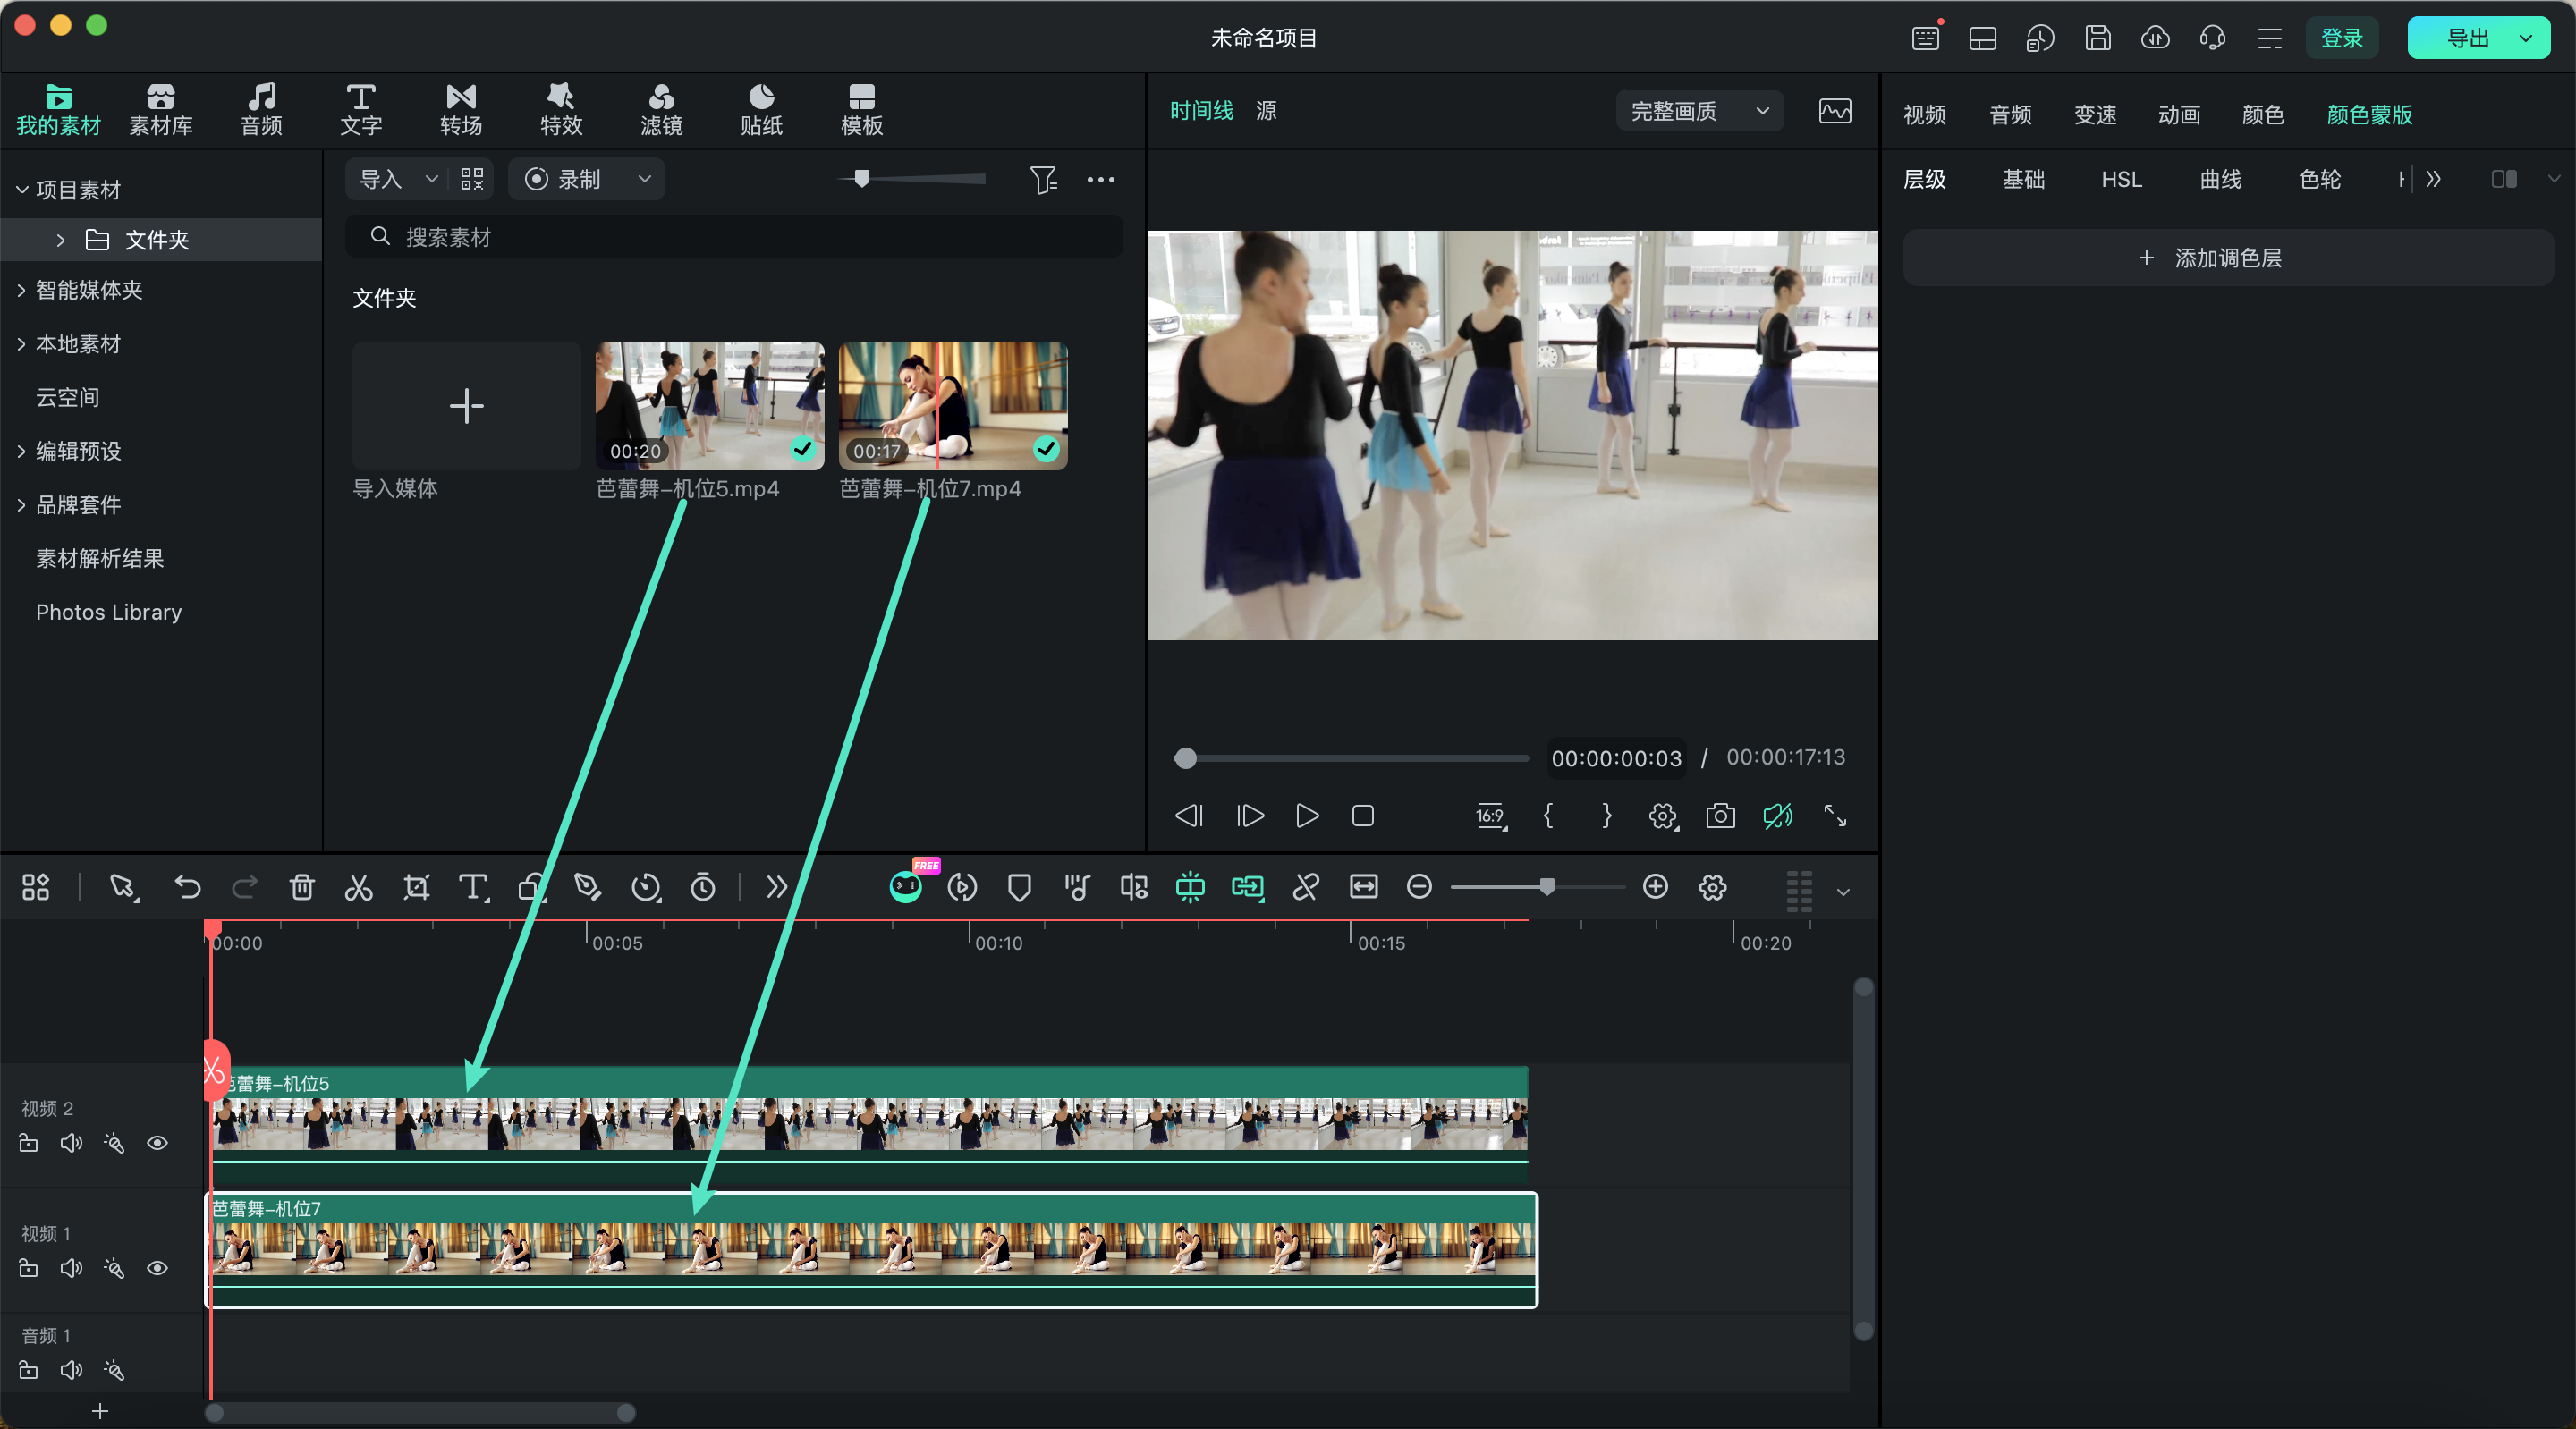Mute the 视频 2 track audio
The image size is (2576, 1429).
pos(71,1143)
